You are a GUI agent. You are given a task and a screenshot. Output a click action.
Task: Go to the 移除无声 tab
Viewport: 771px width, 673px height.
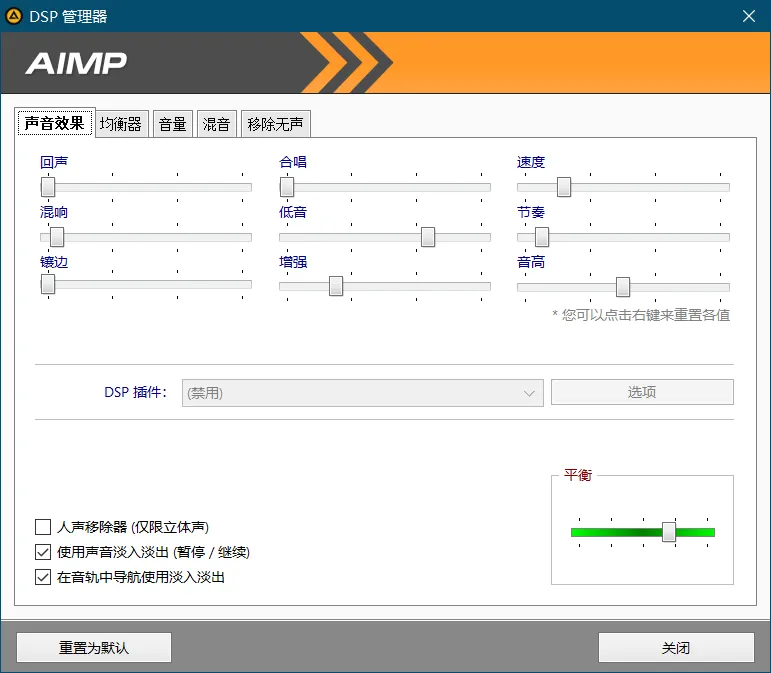pos(275,124)
